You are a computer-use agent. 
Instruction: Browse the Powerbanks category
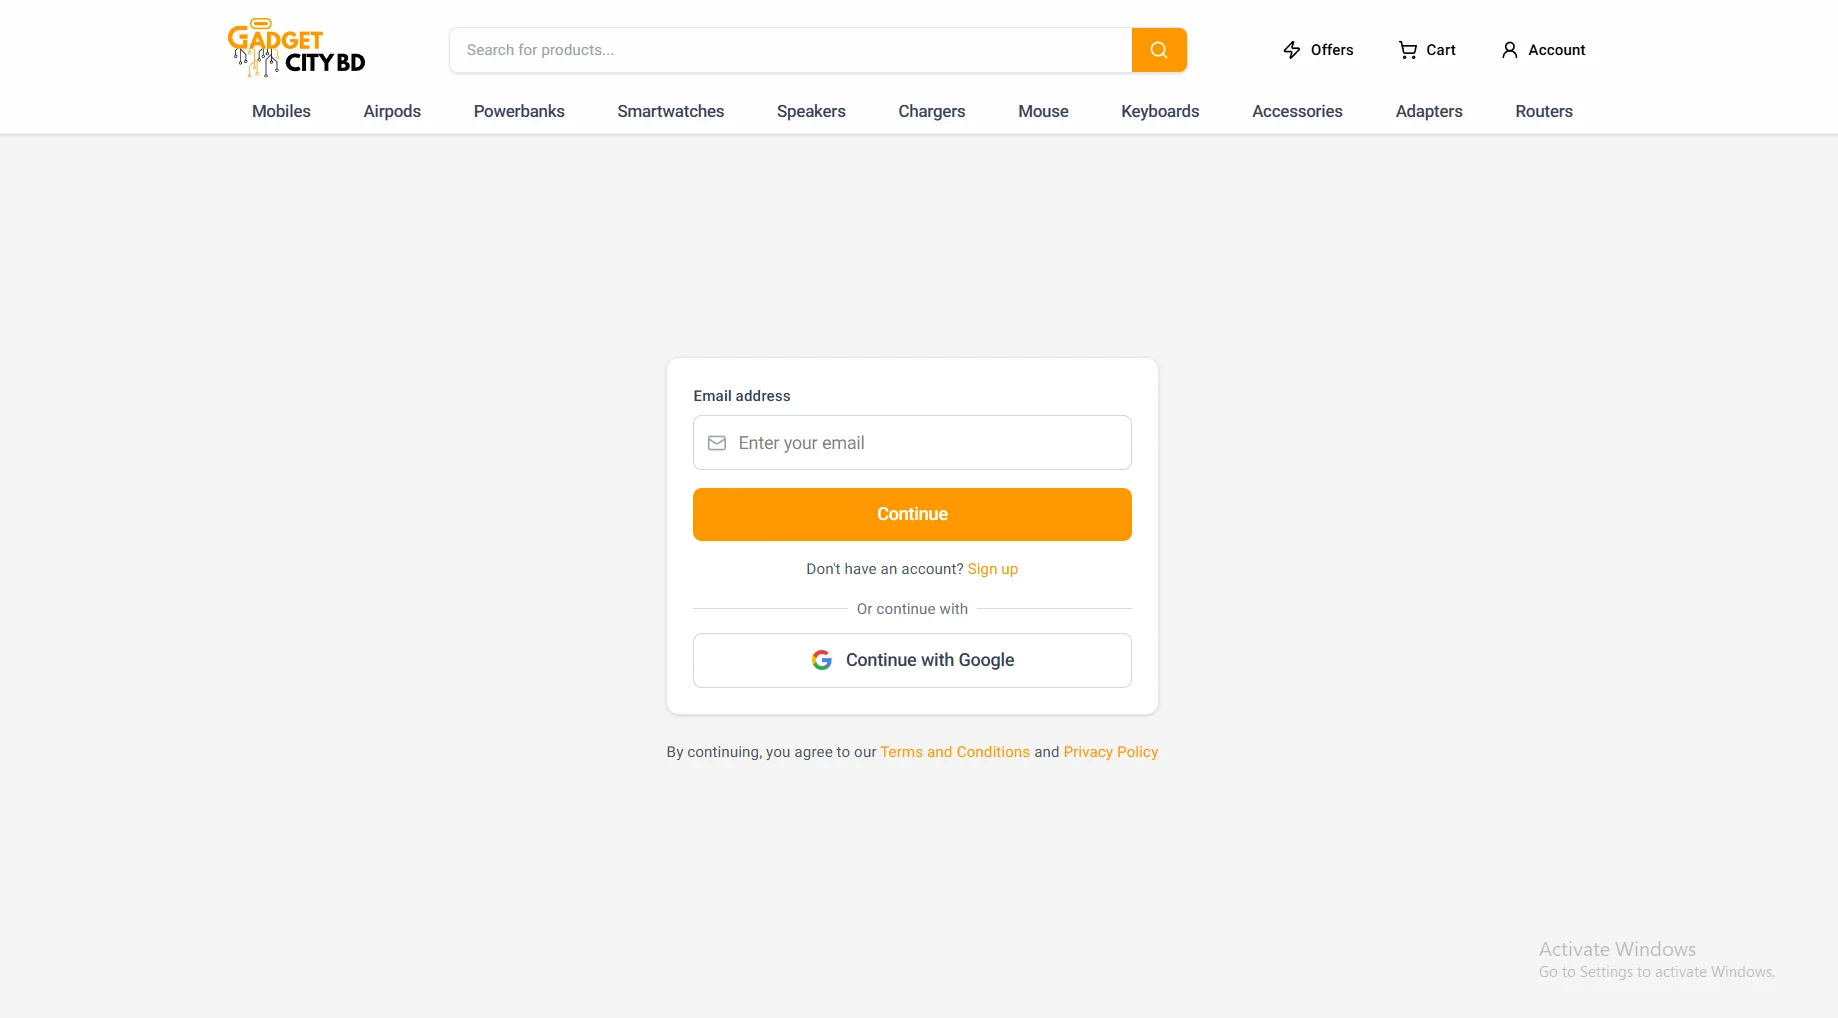tap(518, 111)
